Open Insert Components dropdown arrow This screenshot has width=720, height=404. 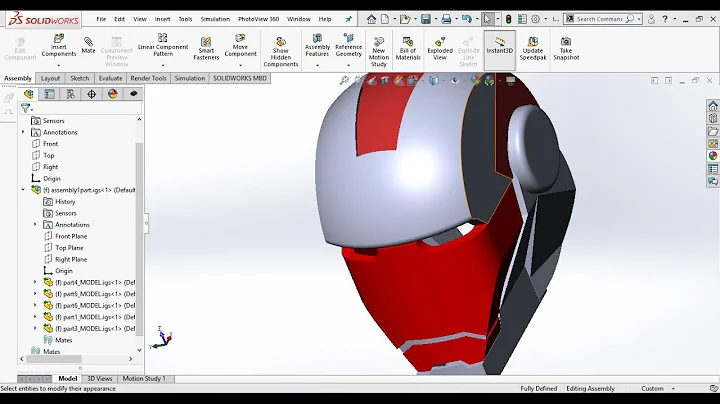point(58,65)
